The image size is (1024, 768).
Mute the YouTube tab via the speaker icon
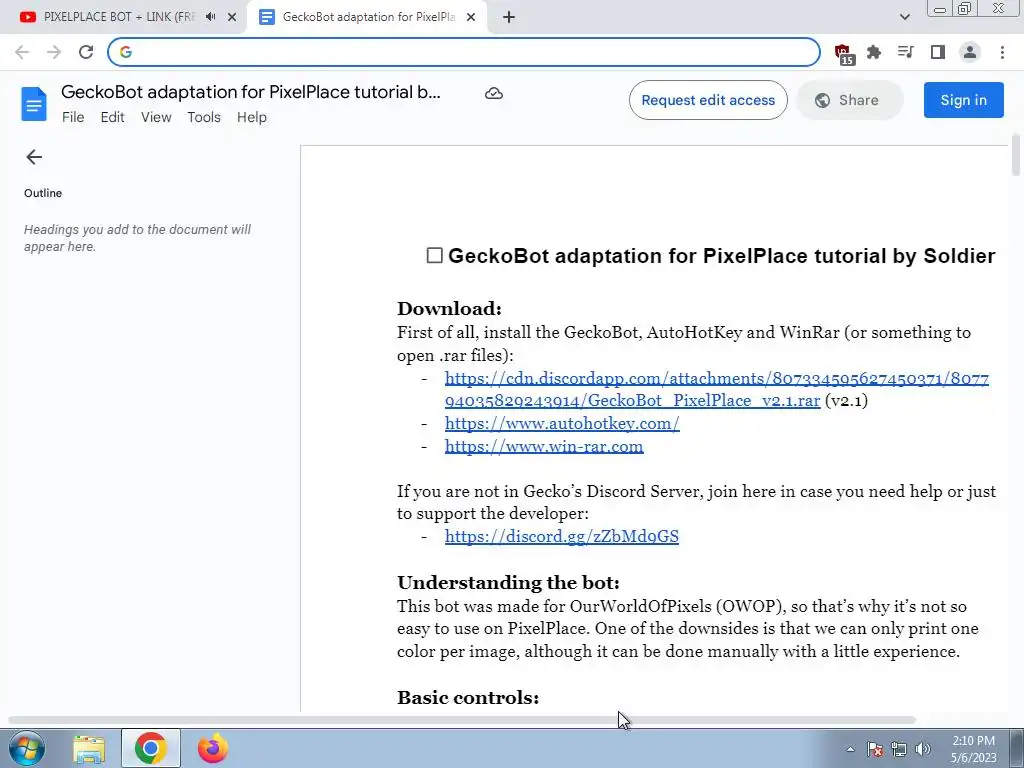click(x=210, y=17)
